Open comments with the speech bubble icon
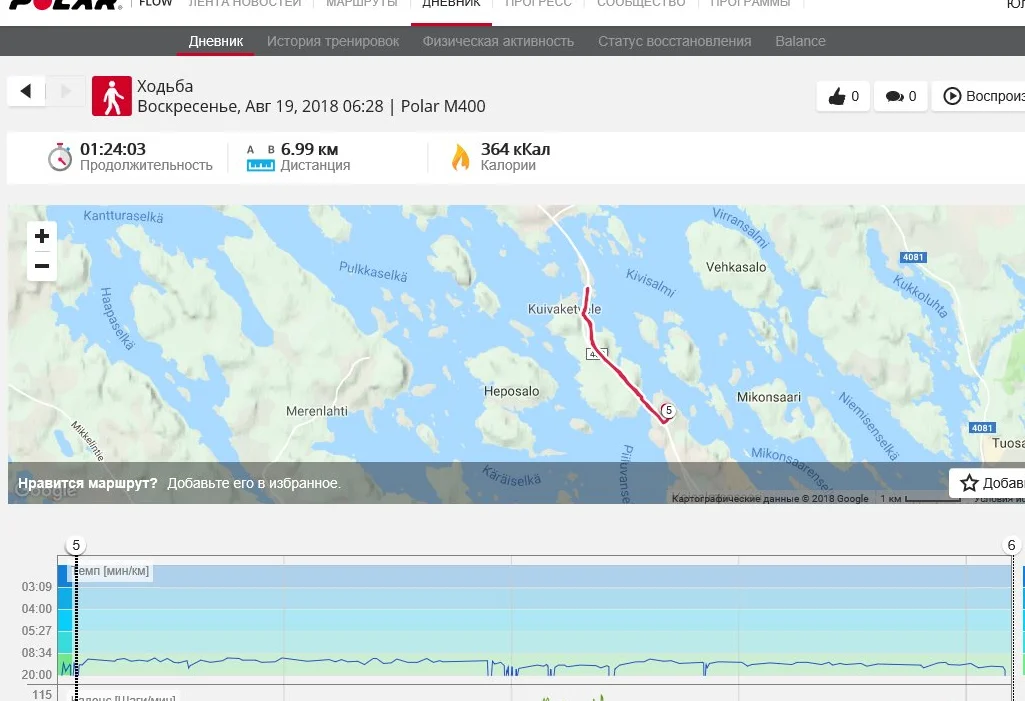1025x701 pixels. pos(900,96)
